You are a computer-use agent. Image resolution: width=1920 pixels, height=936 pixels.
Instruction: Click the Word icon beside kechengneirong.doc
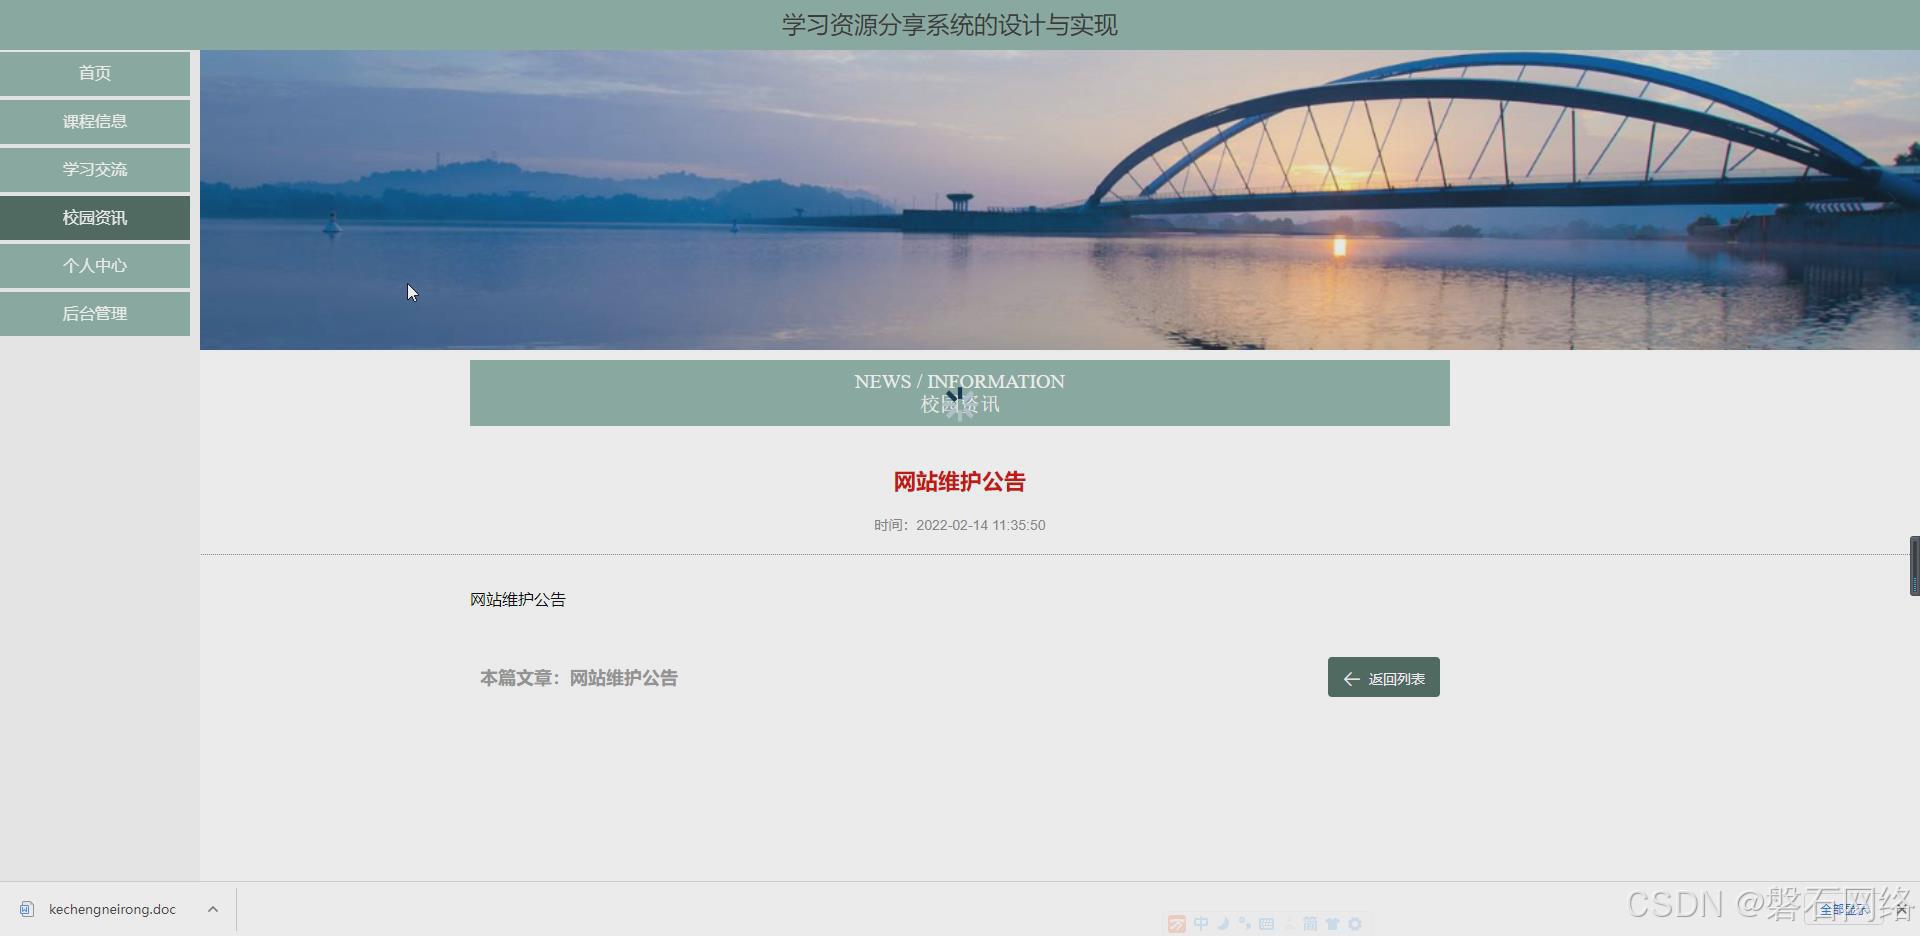coord(24,909)
